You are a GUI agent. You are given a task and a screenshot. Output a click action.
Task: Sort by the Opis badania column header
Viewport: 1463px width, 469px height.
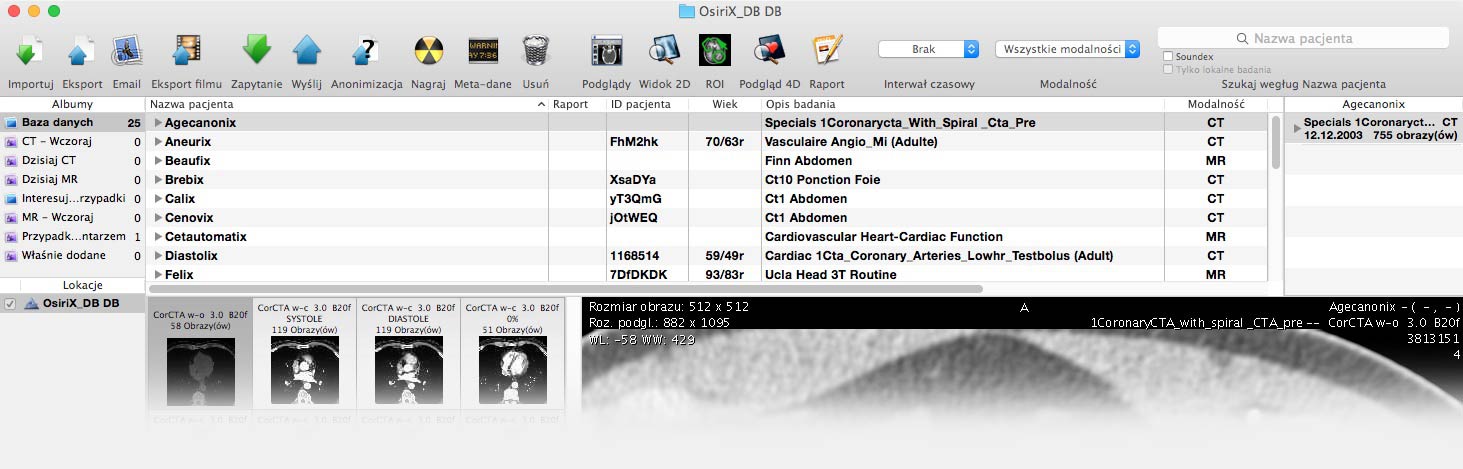tap(963, 104)
